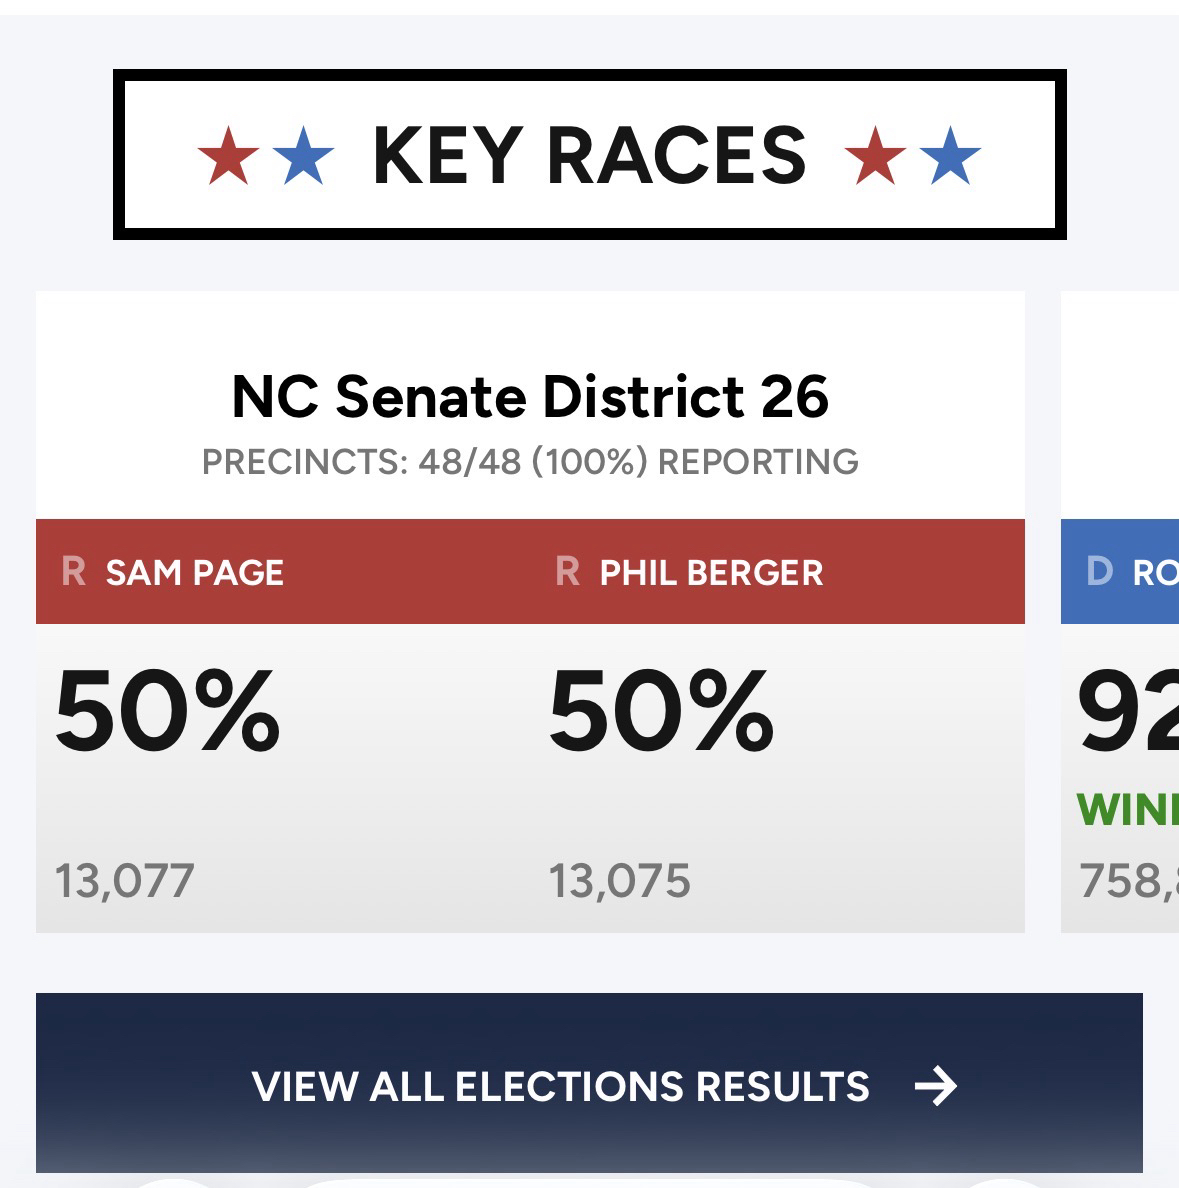
Task: Select candidate name Sam Page
Action: click(195, 573)
